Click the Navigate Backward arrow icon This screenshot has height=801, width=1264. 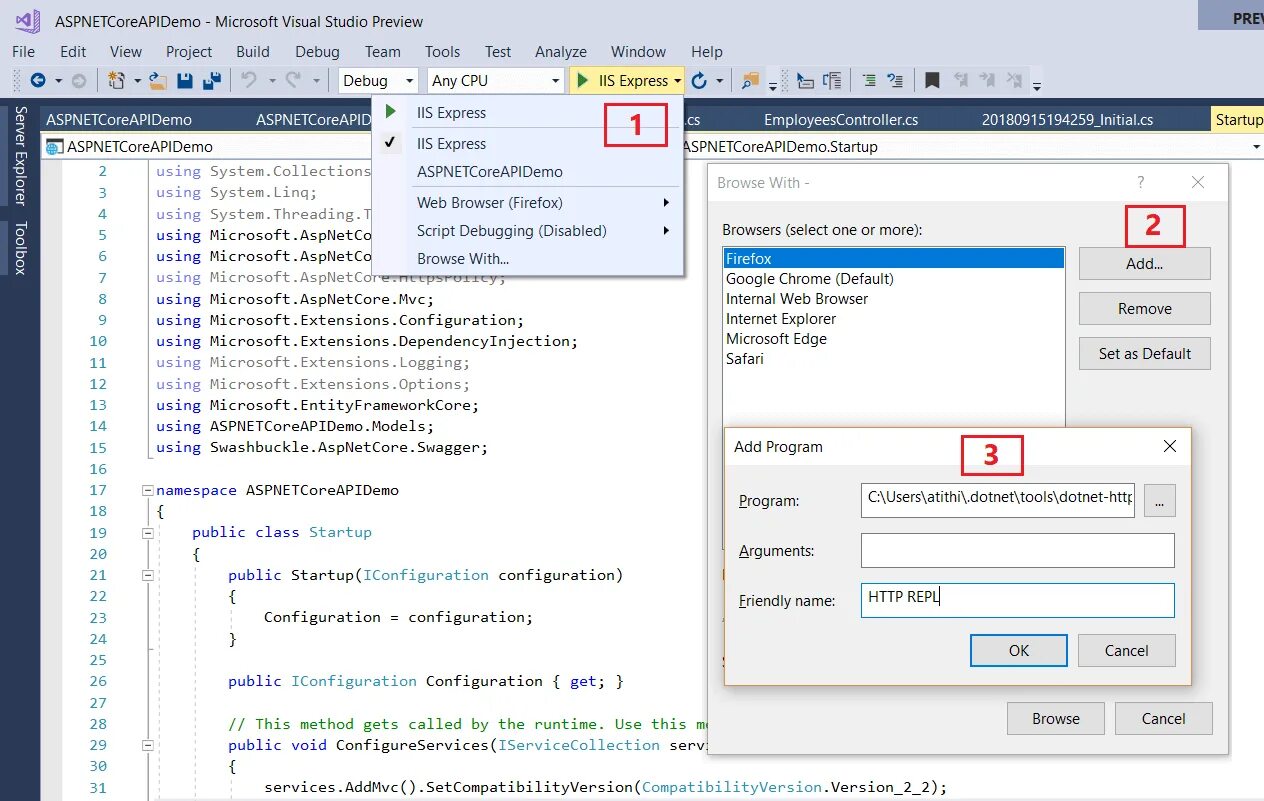[38, 81]
